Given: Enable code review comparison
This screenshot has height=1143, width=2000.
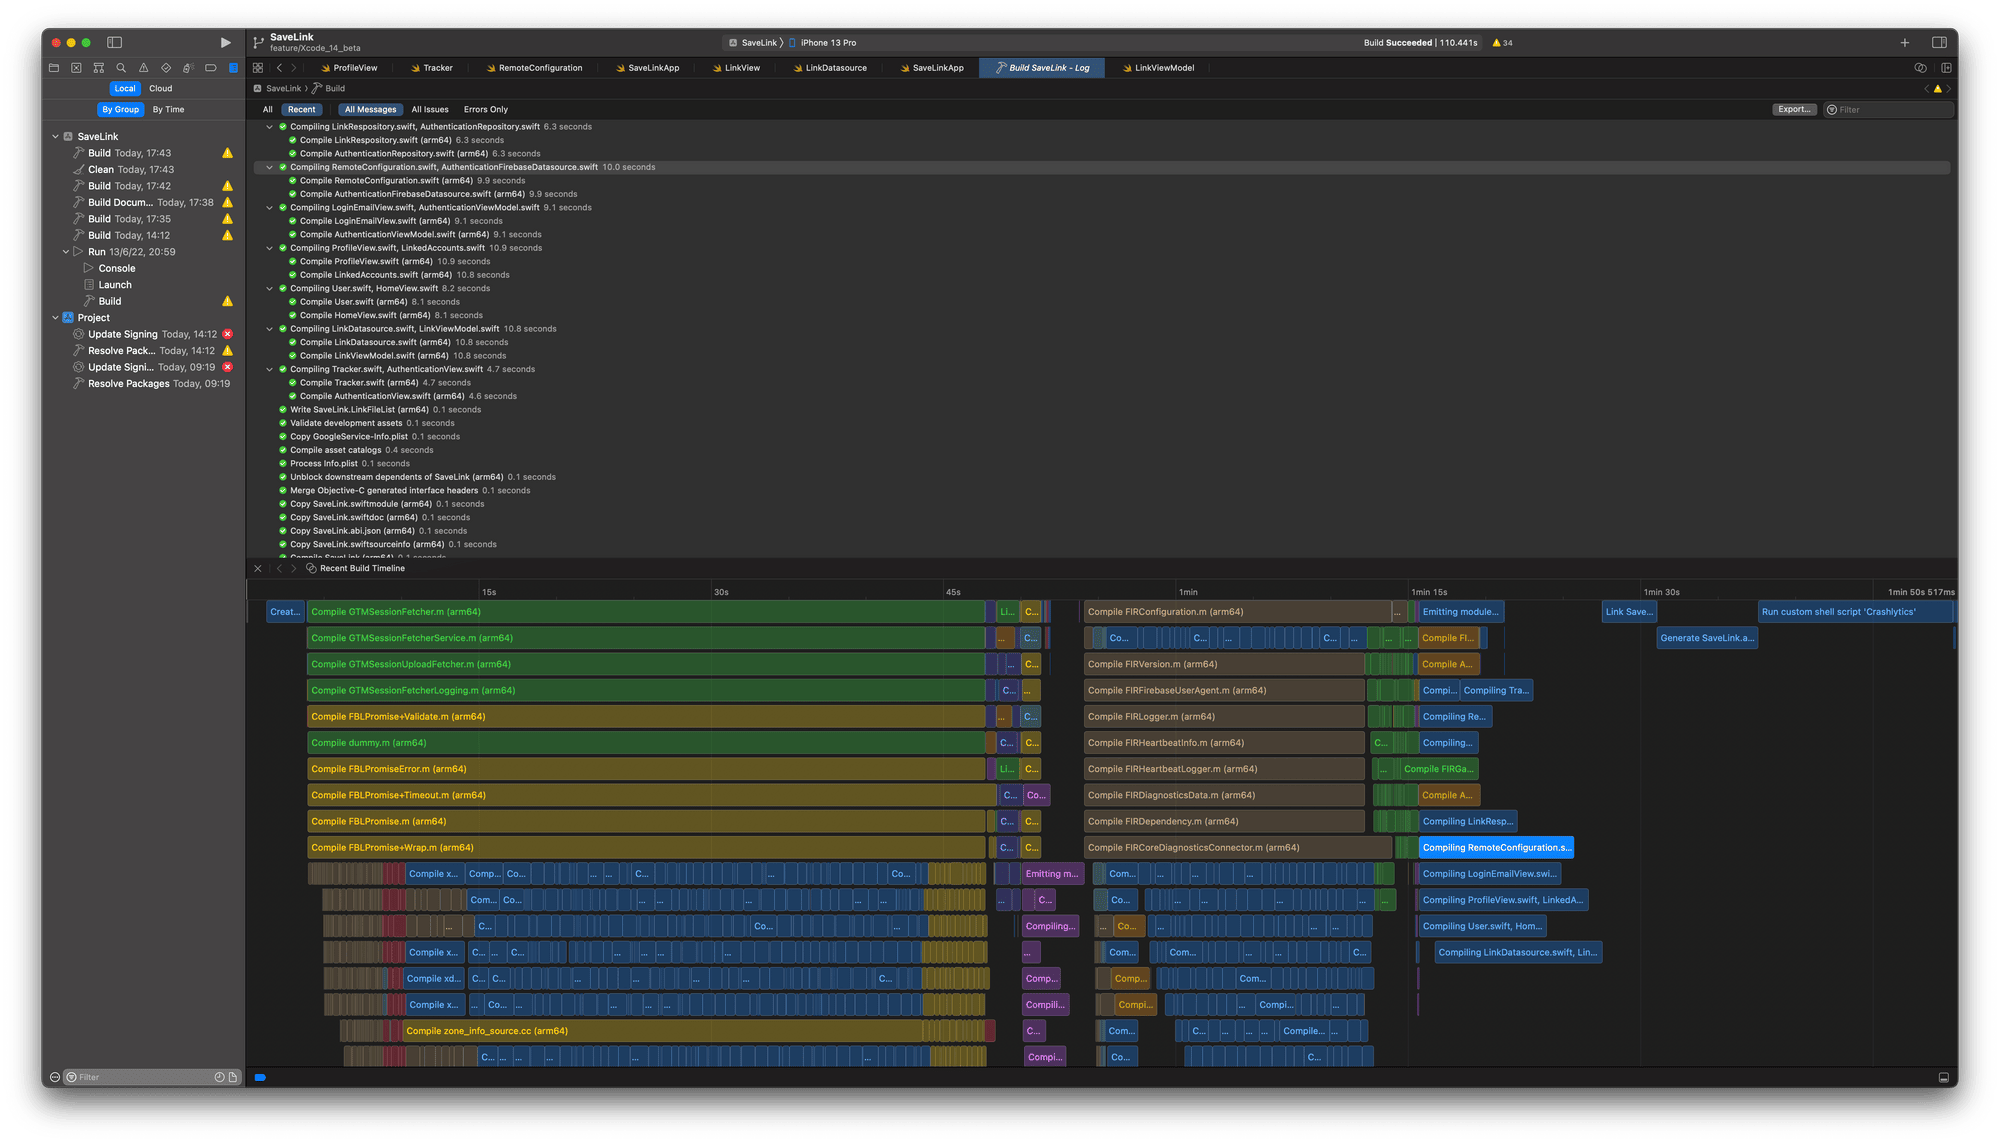Looking at the screenshot, I should (x=1920, y=68).
